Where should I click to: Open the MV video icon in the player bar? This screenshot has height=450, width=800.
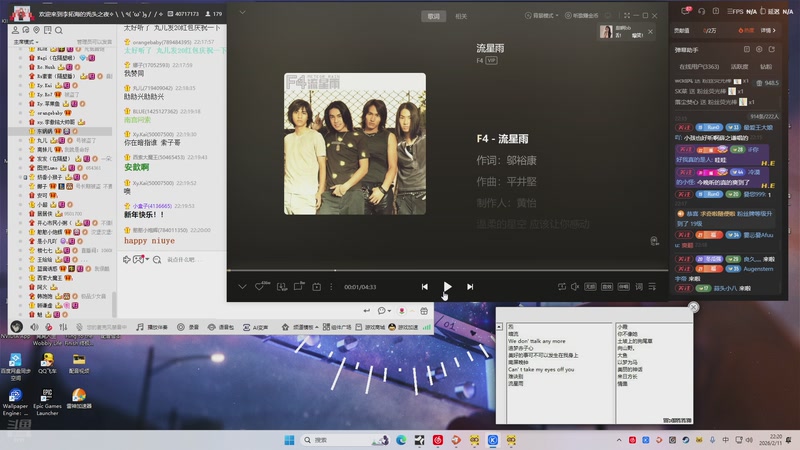pyautogui.click(x=316, y=287)
